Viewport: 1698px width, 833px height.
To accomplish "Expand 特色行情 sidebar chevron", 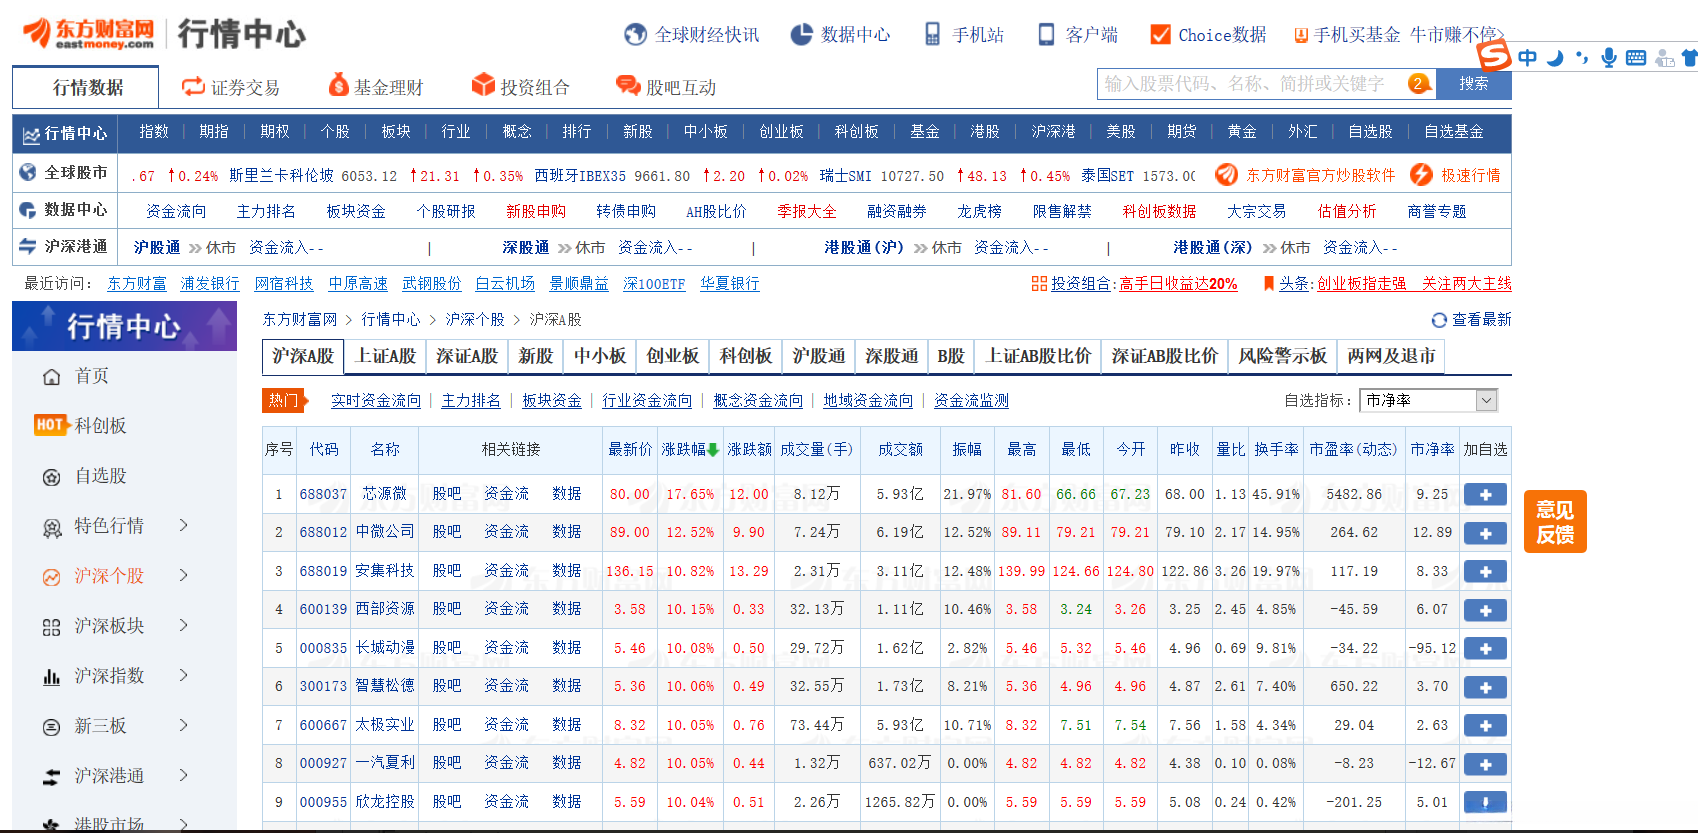I will [183, 525].
